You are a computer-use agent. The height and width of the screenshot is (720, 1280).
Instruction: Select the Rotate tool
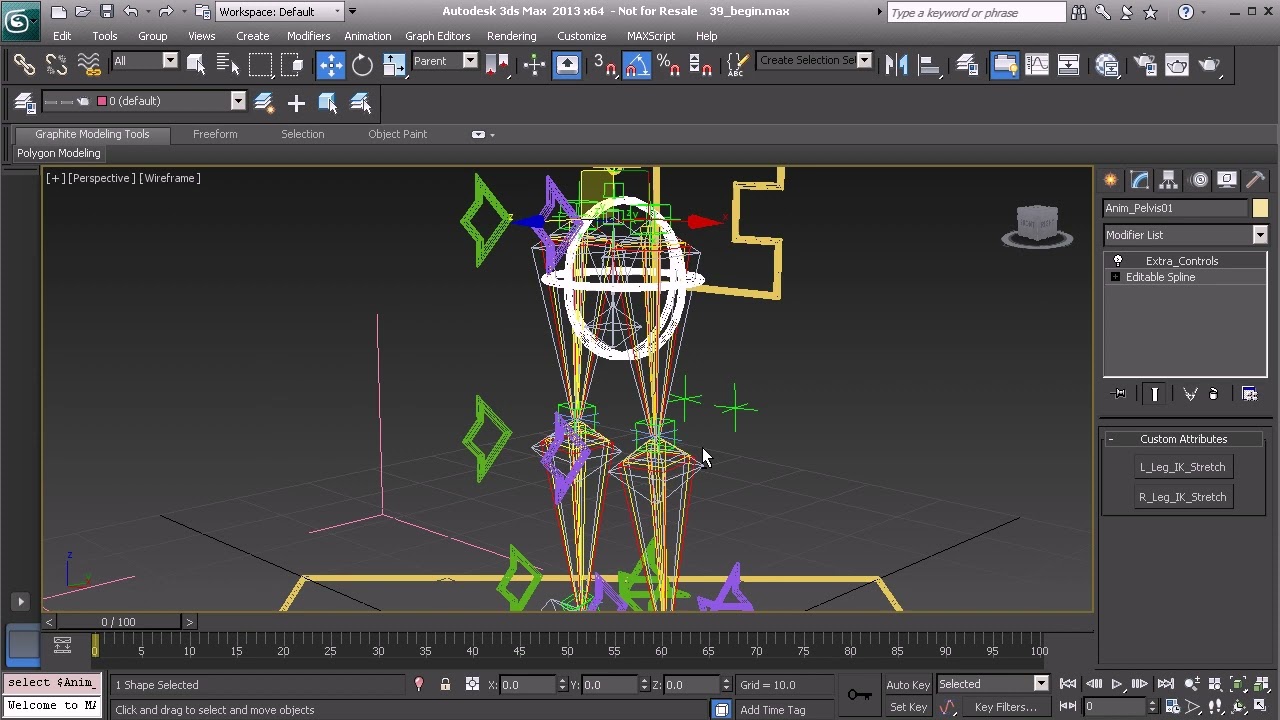click(362, 66)
